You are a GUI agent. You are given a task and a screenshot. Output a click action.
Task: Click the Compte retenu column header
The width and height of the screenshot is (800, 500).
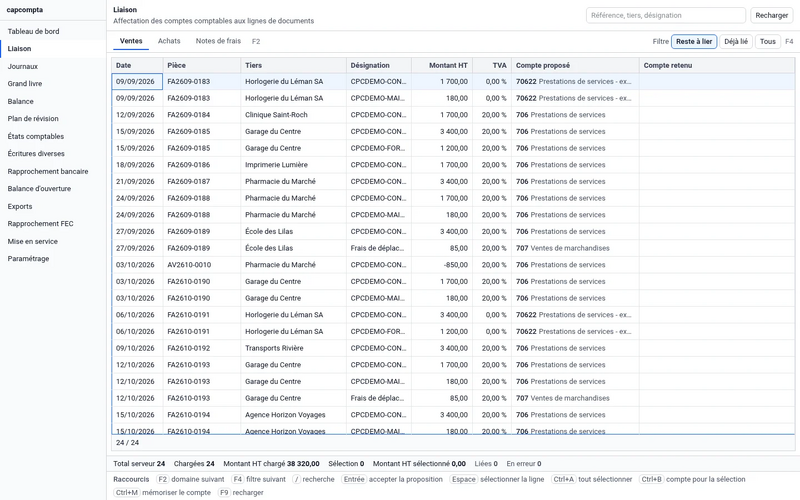[x=717, y=65]
